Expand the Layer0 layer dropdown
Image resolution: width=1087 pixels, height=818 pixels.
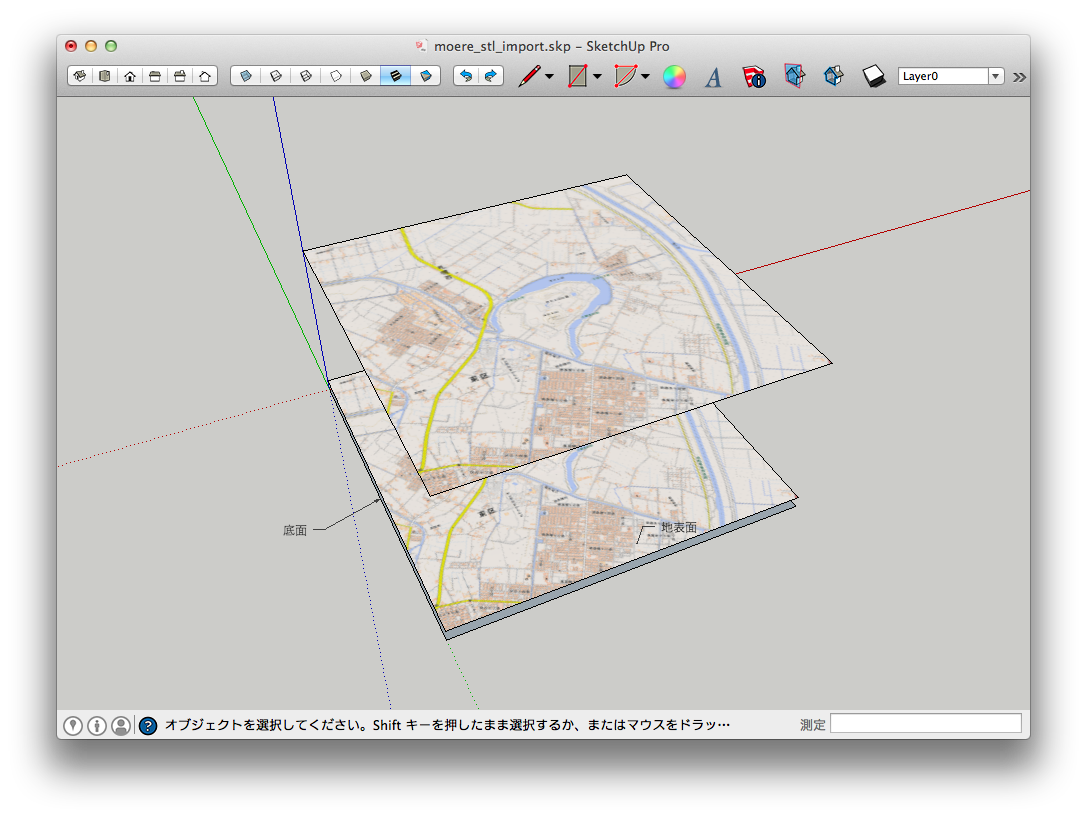click(x=995, y=76)
